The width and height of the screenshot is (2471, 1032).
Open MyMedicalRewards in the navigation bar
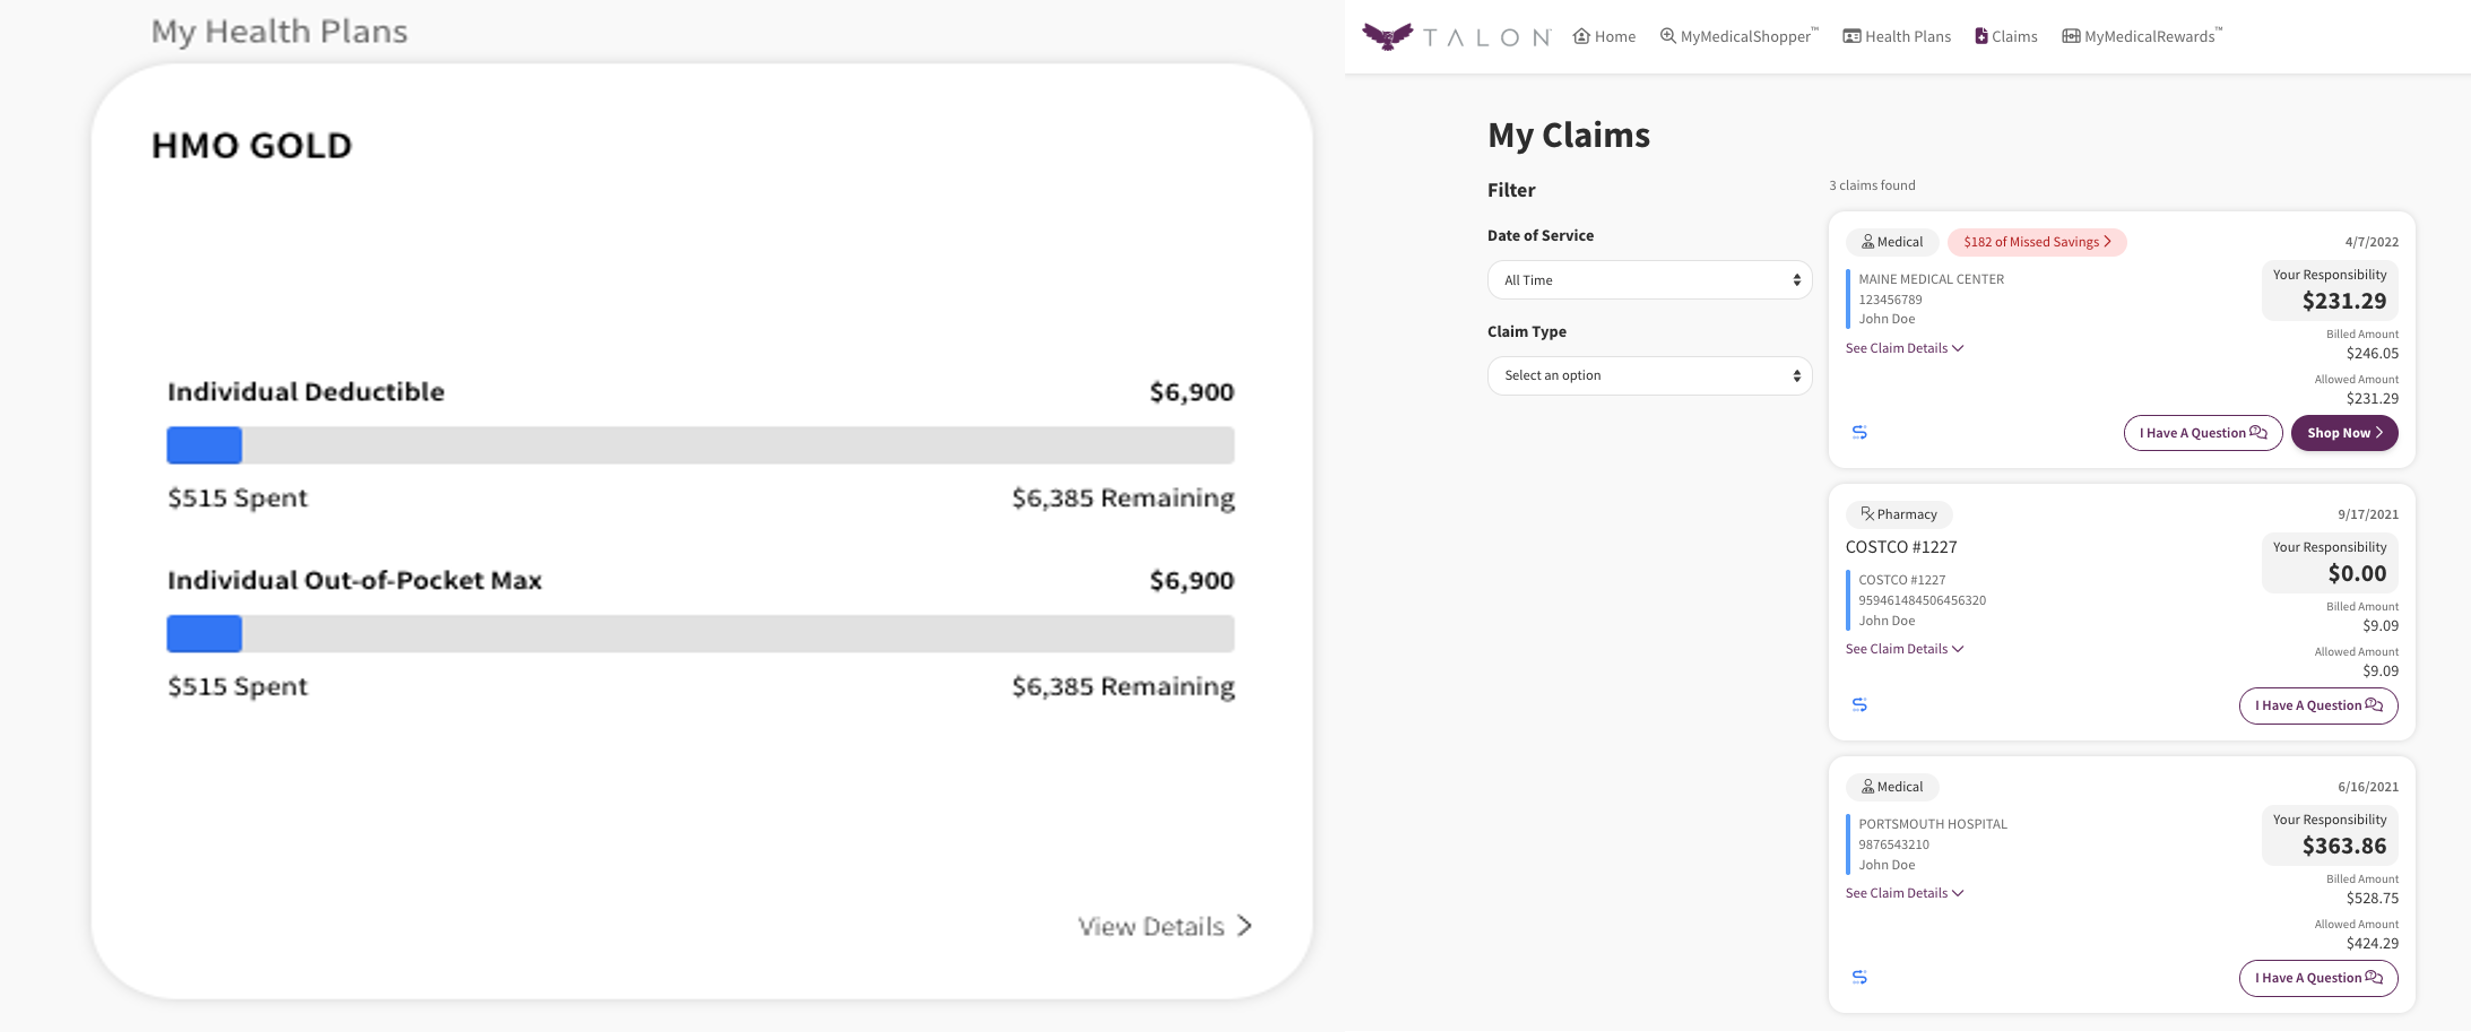click(2141, 37)
